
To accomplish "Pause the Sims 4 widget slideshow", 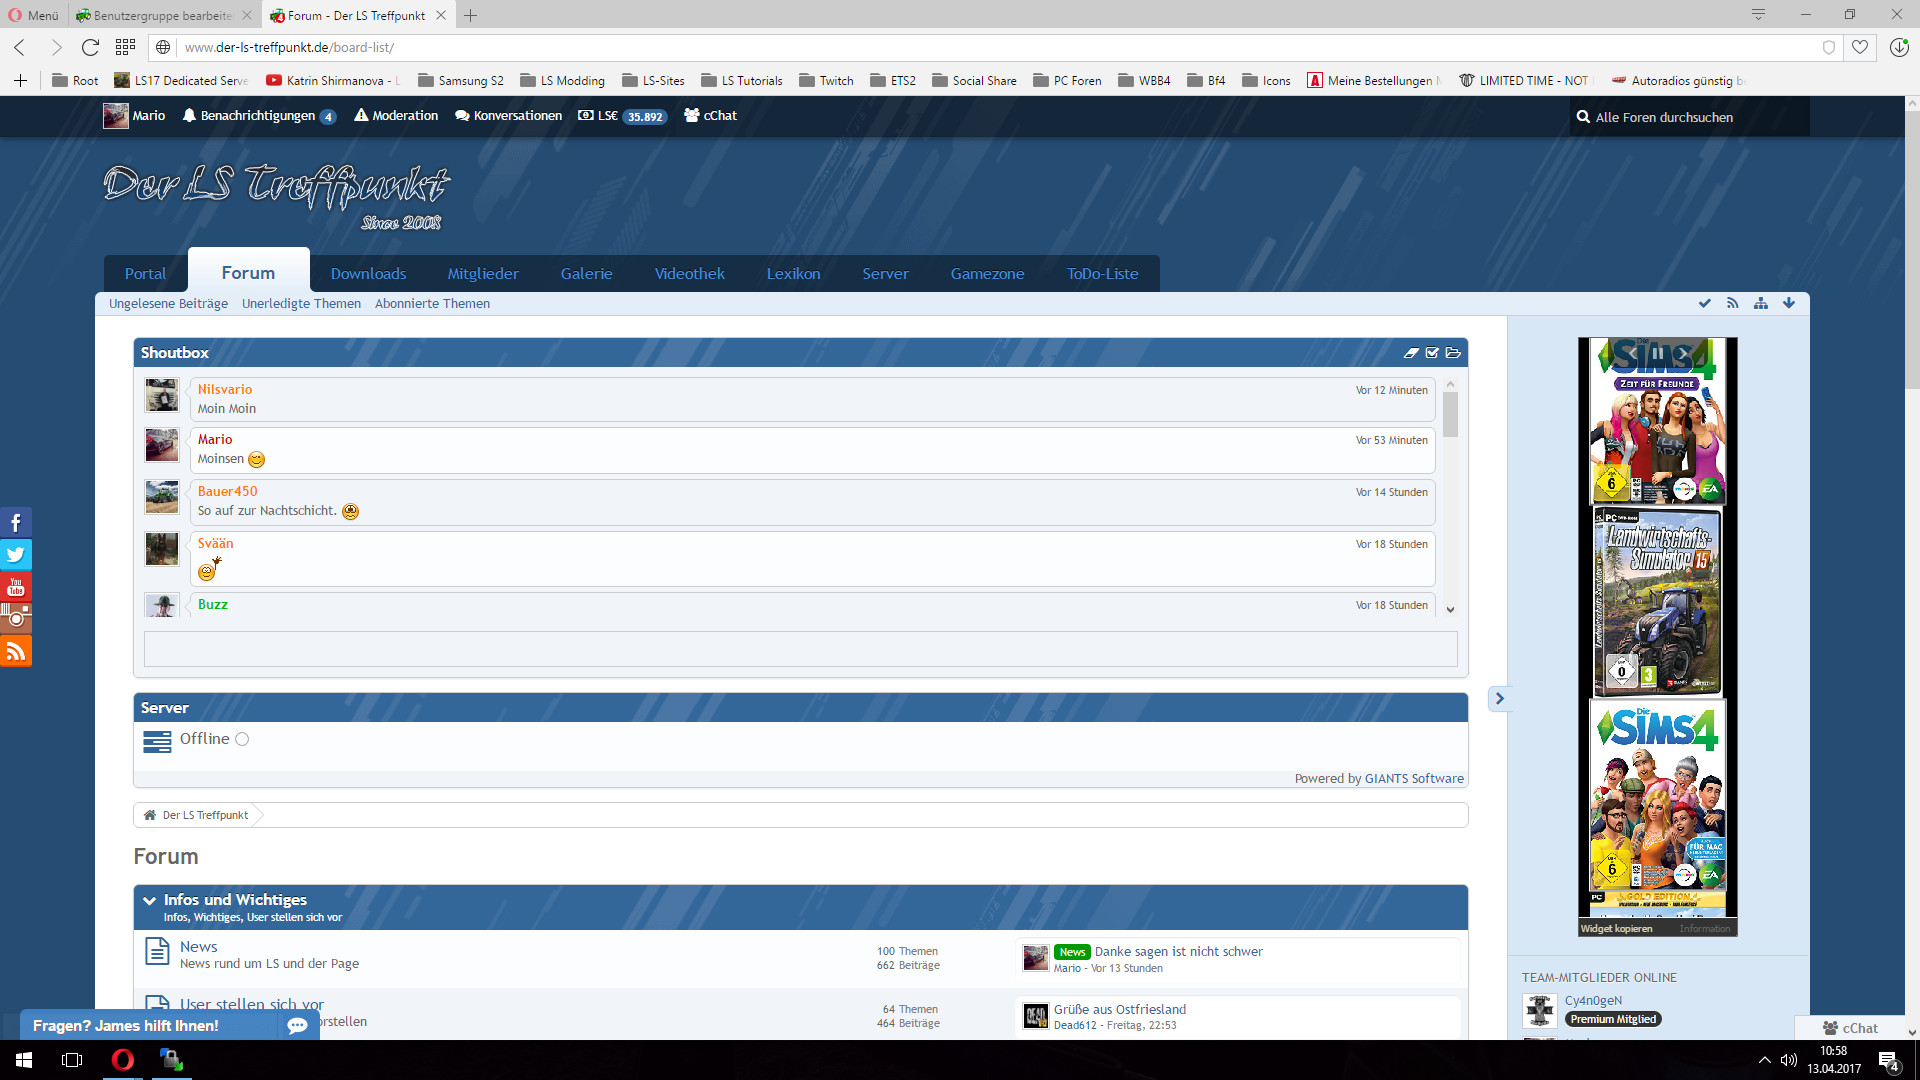I will click(1657, 353).
